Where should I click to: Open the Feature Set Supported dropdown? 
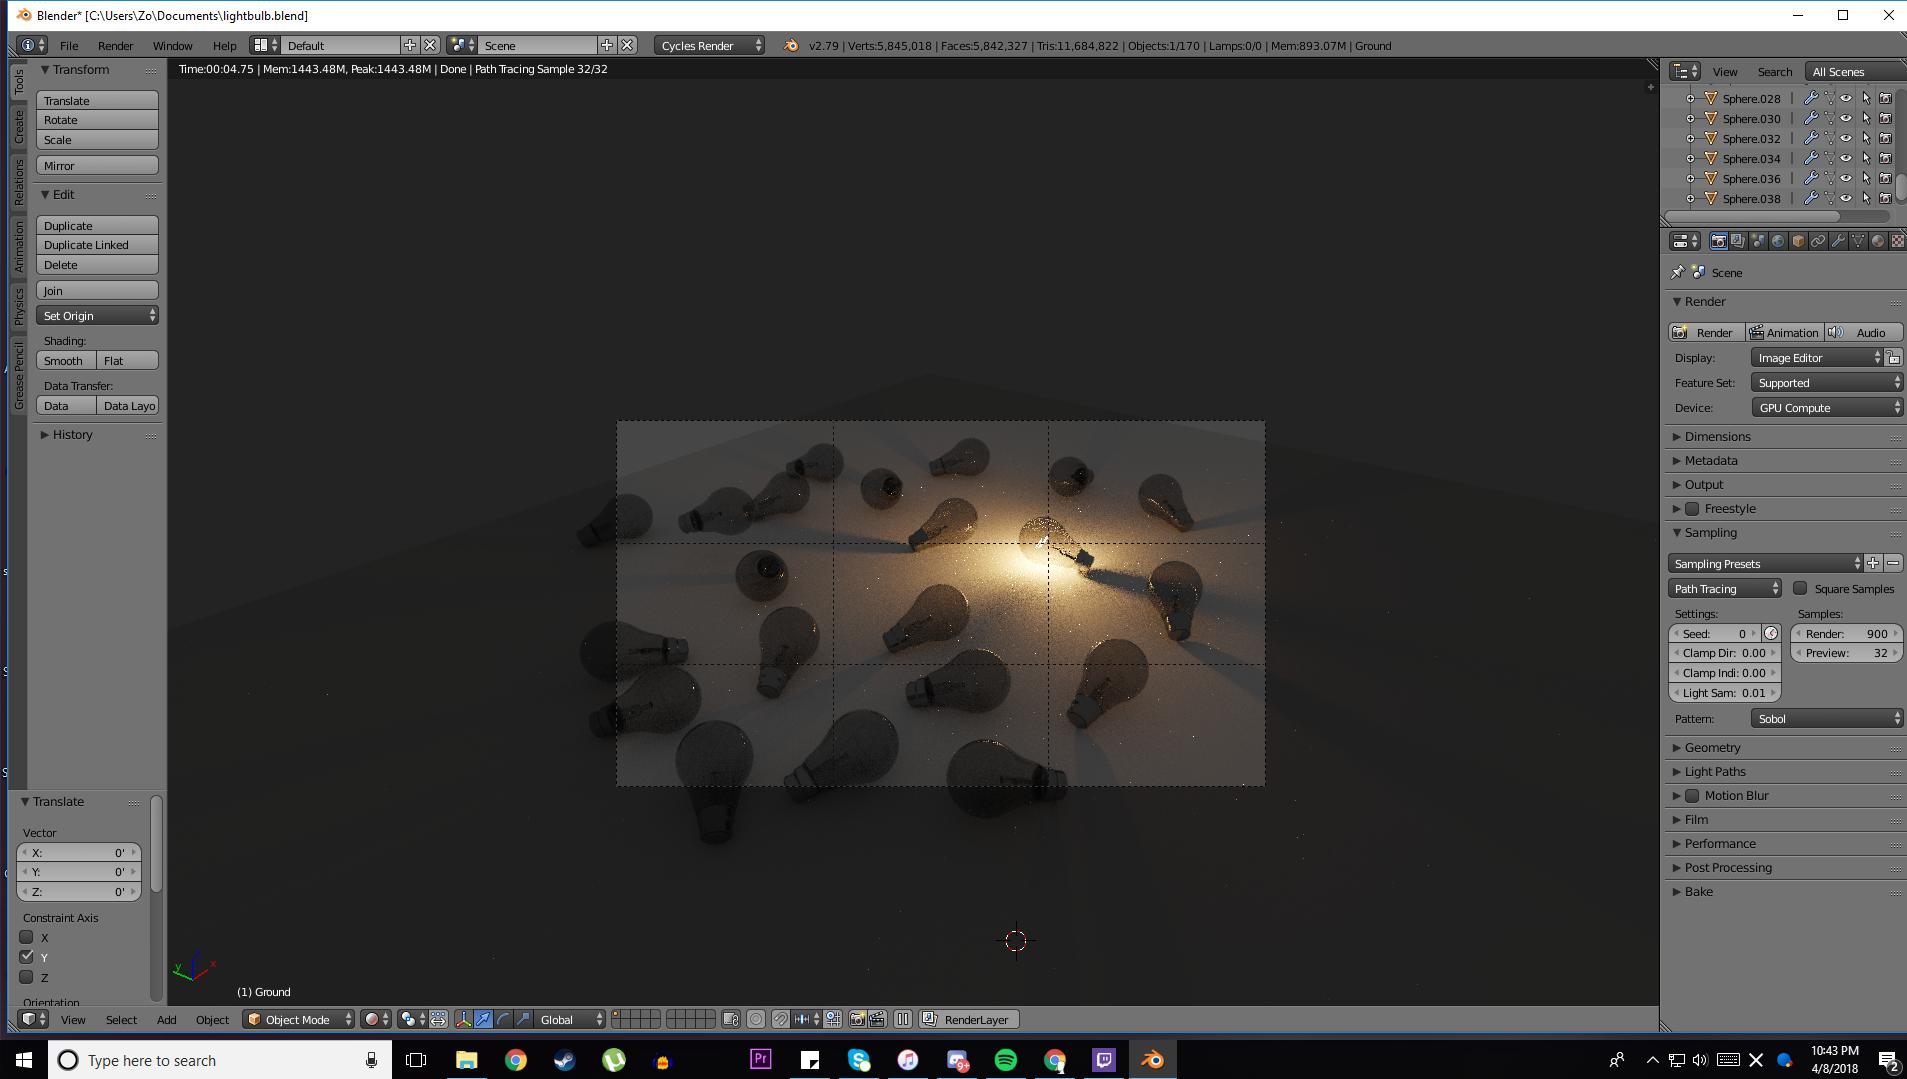click(1827, 382)
